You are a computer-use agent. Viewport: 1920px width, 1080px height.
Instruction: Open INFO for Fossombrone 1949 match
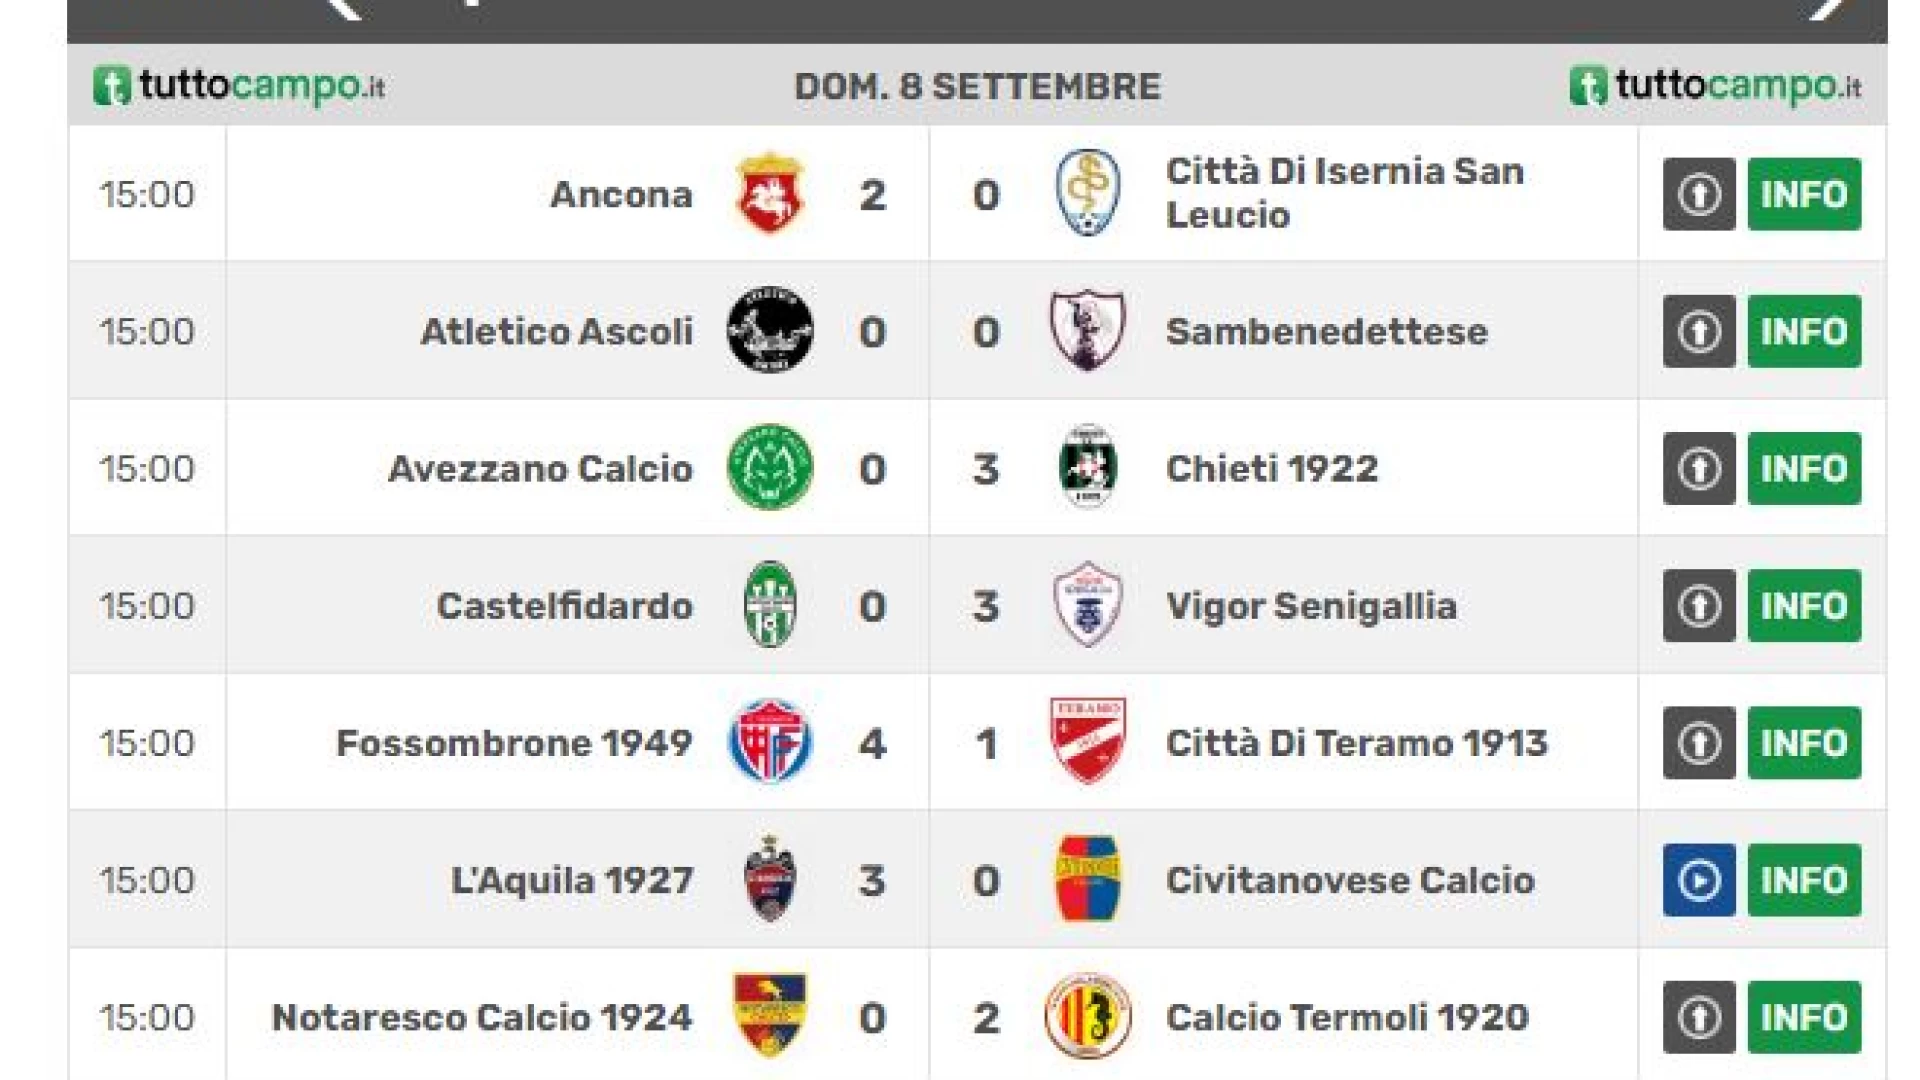pos(1804,743)
